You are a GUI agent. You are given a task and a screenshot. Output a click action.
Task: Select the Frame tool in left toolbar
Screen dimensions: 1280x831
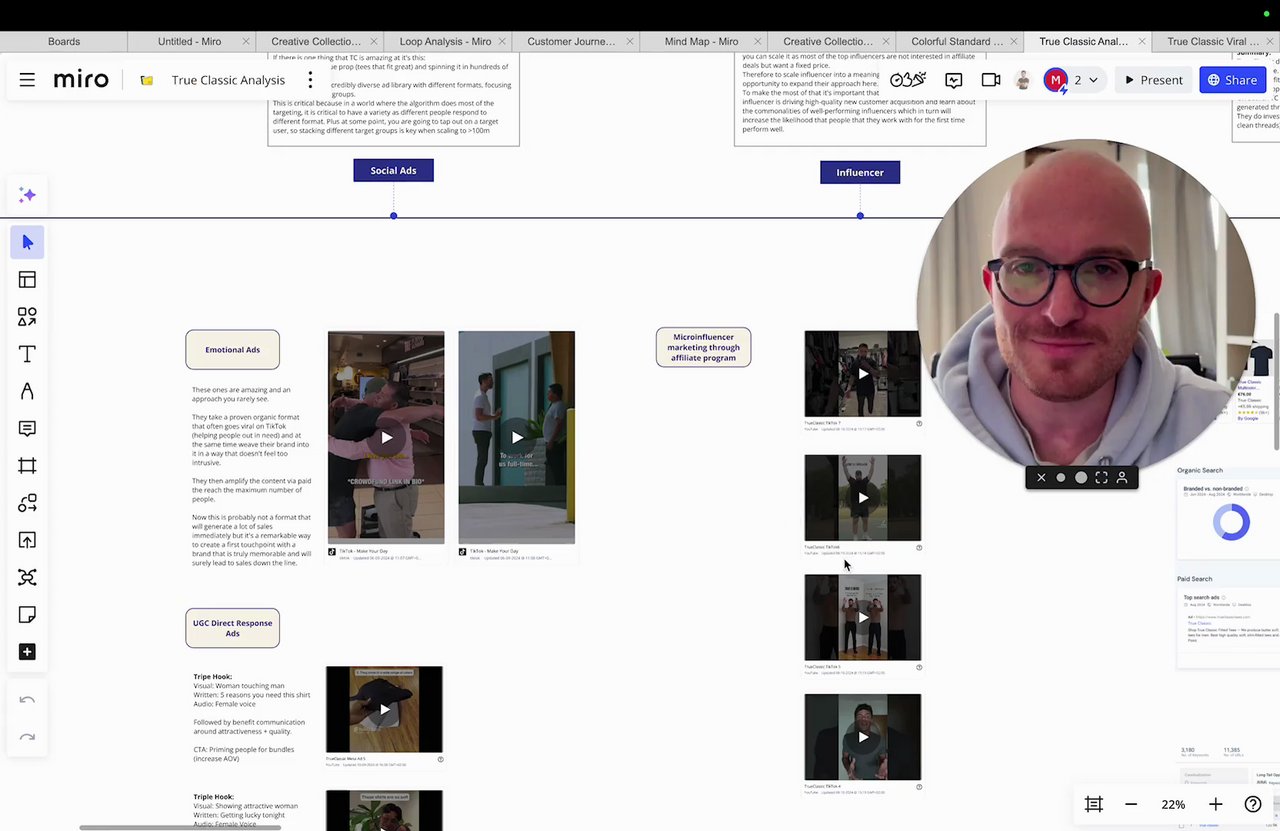tap(27, 466)
